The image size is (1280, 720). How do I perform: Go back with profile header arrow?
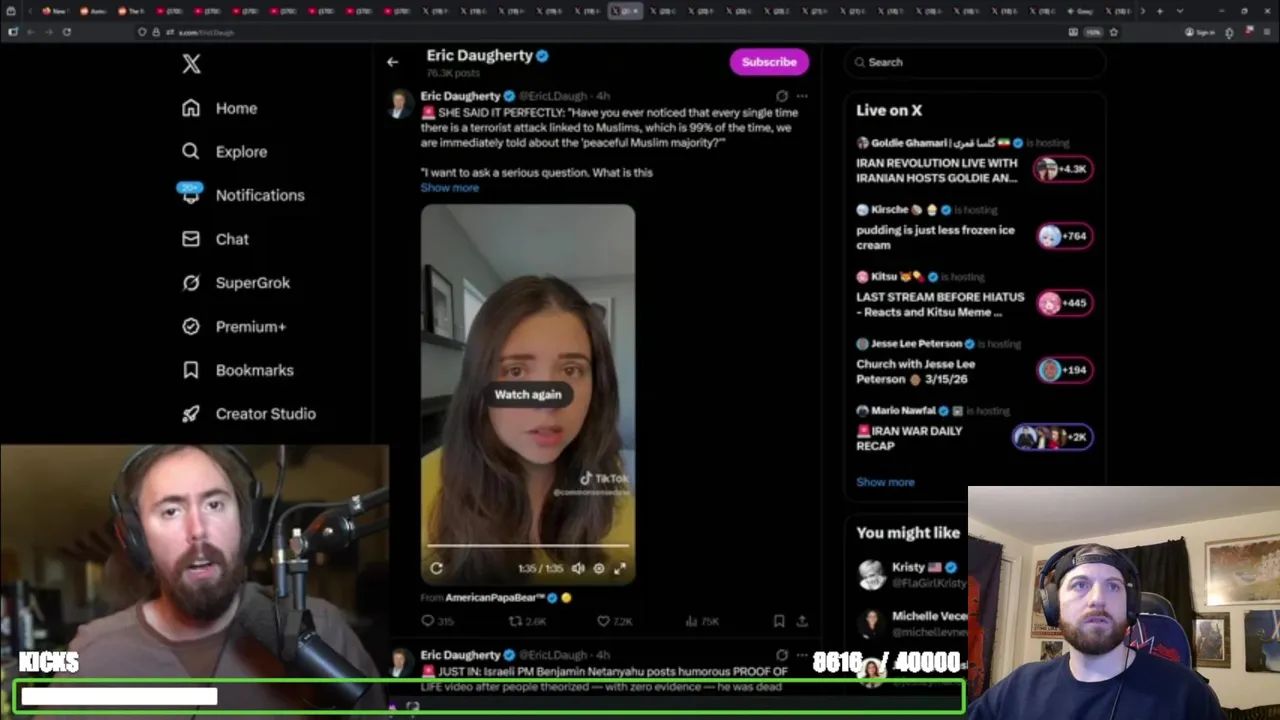(392, 62)
